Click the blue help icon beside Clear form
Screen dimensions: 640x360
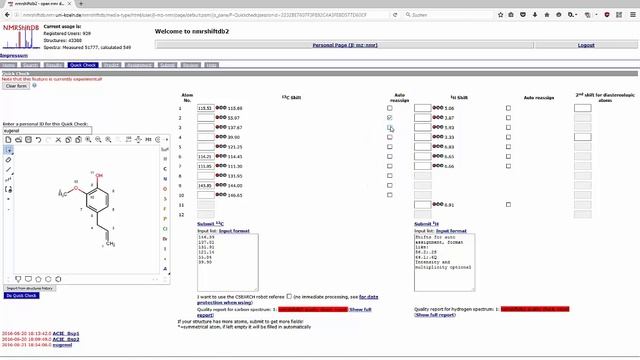click(34, 86)
